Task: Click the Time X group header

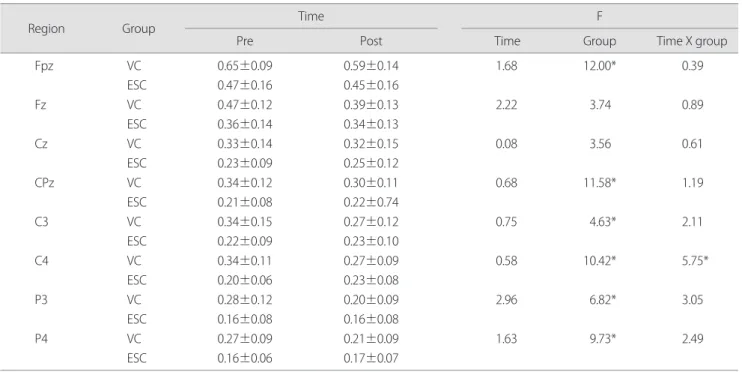Action: click(692, 41)
